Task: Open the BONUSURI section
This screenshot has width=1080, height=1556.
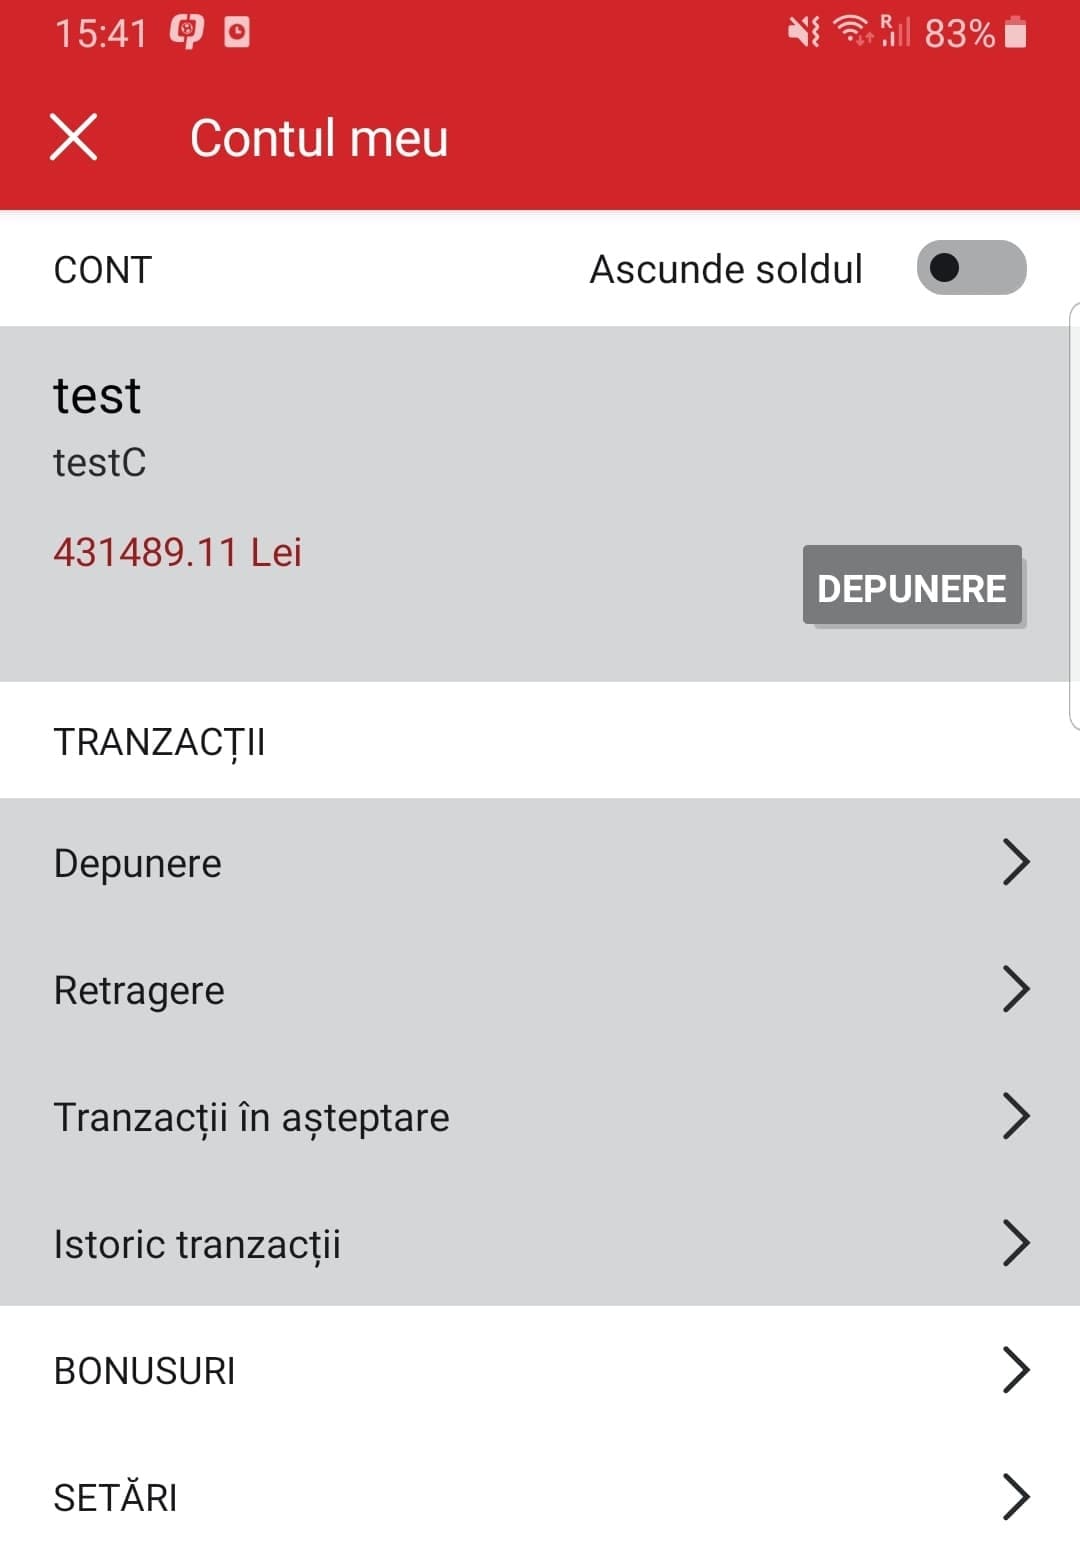Action: click(145, 1371)
